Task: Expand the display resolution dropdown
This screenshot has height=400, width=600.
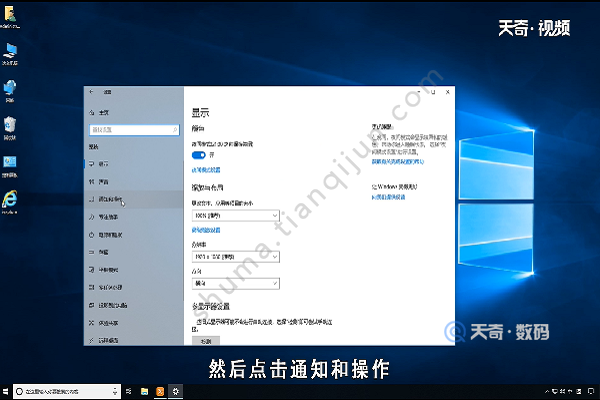Action: click(x=235, y=257)
